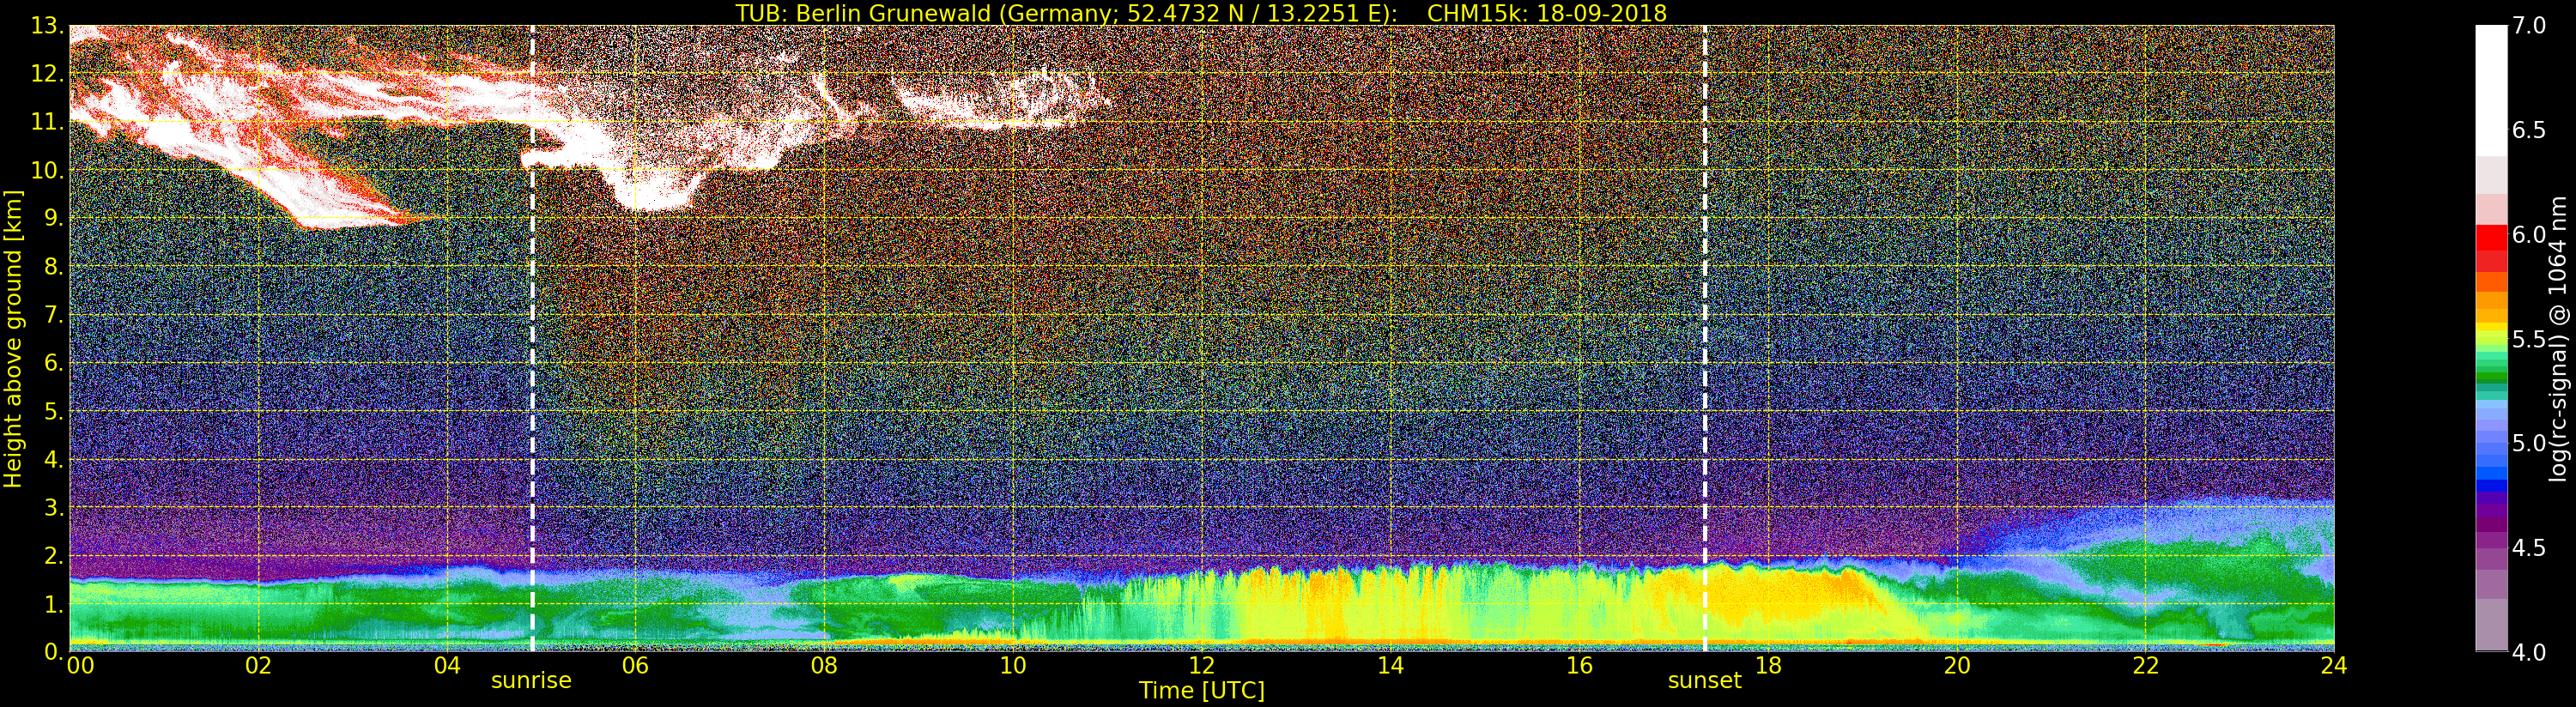2576x707 pixels.
Task: Click the height axis tick "10."
Action: coord(47,170)
